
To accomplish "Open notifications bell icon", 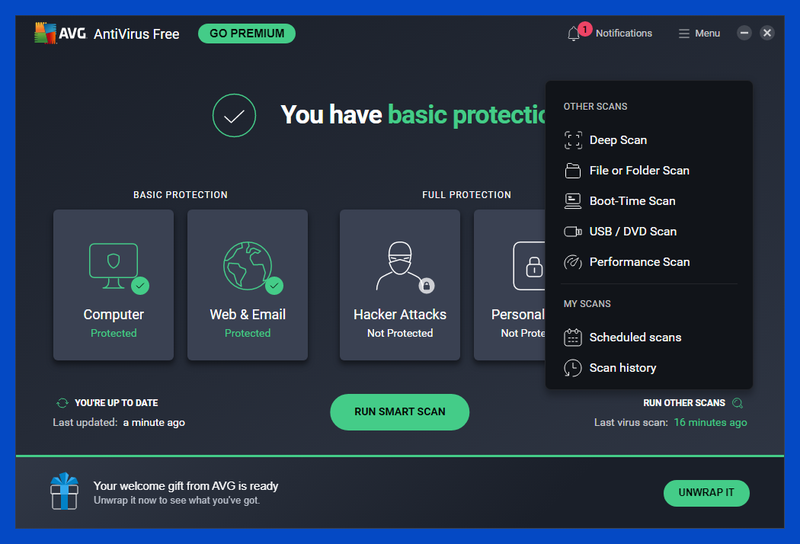I will point(573,34).
